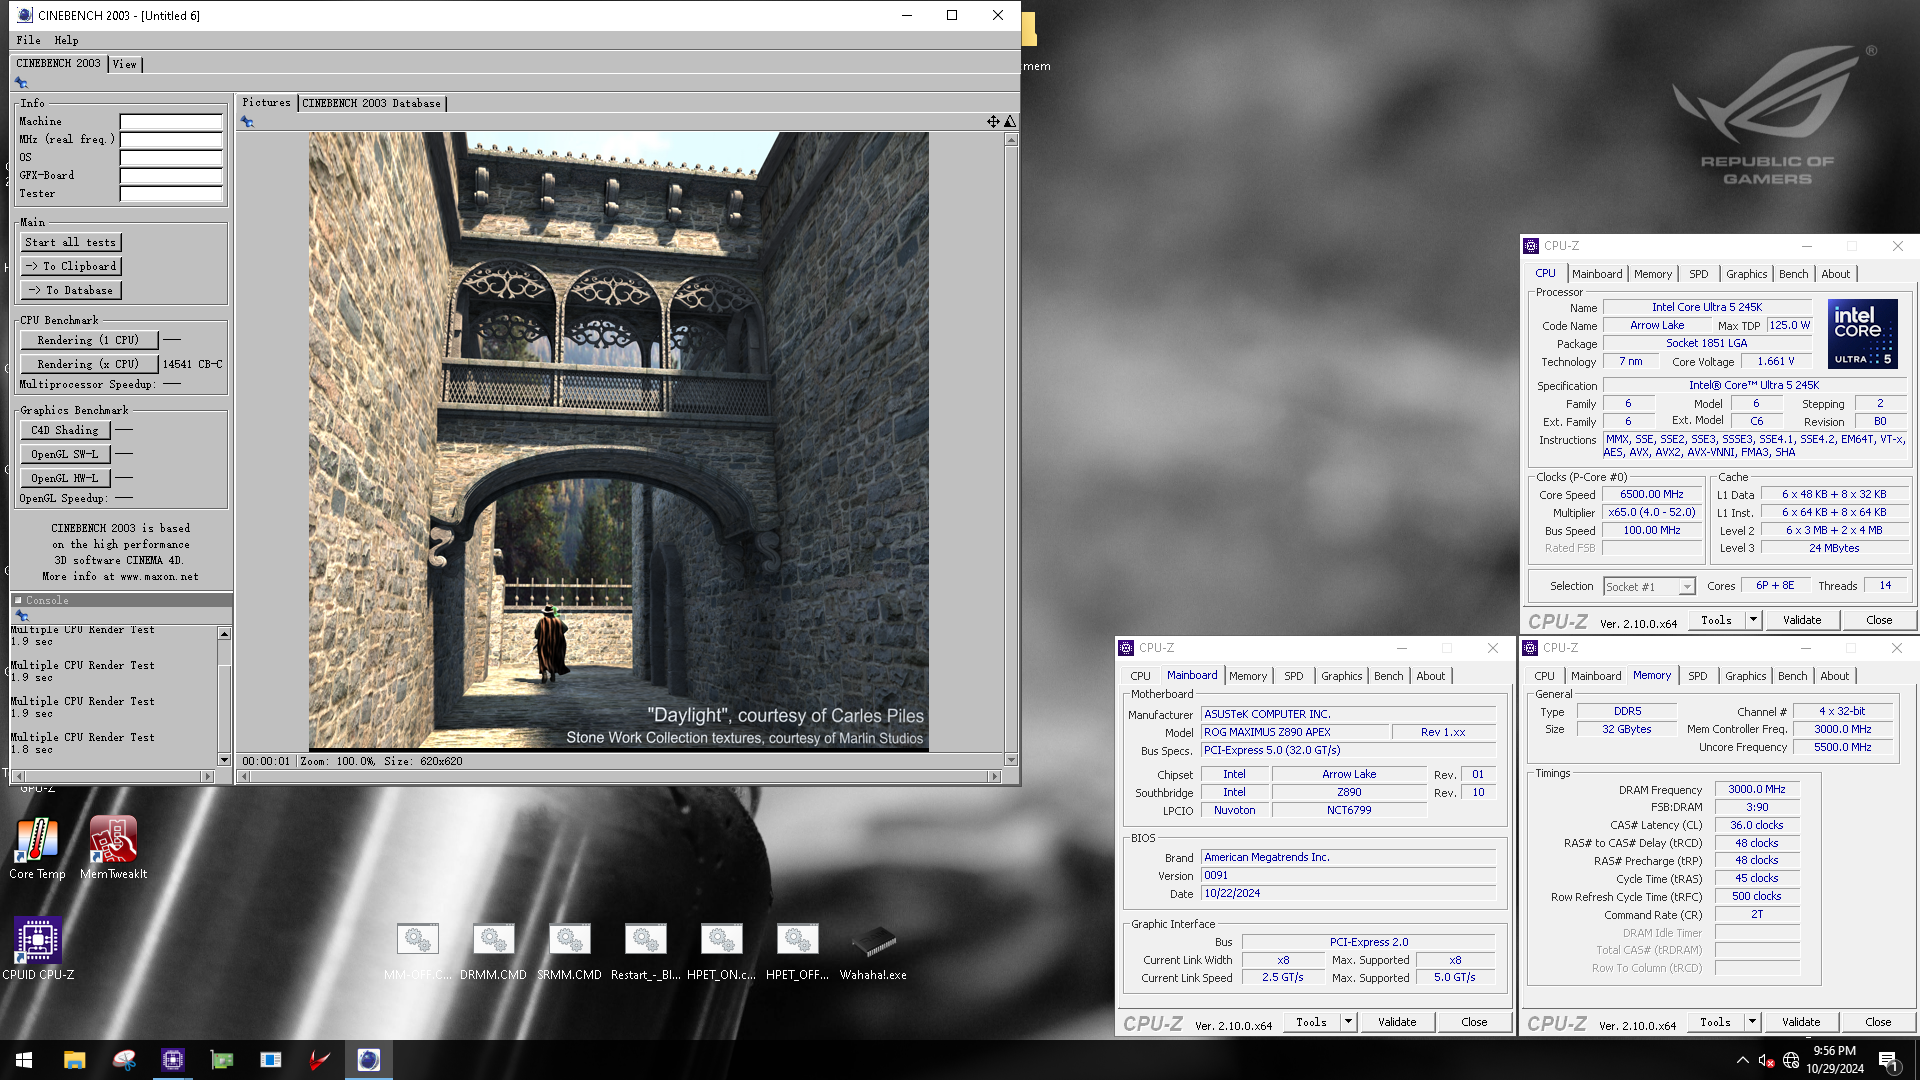Open the Help menu in CINEBENCH
This screenshot has height=1080, width=1920.
[66, 40]
